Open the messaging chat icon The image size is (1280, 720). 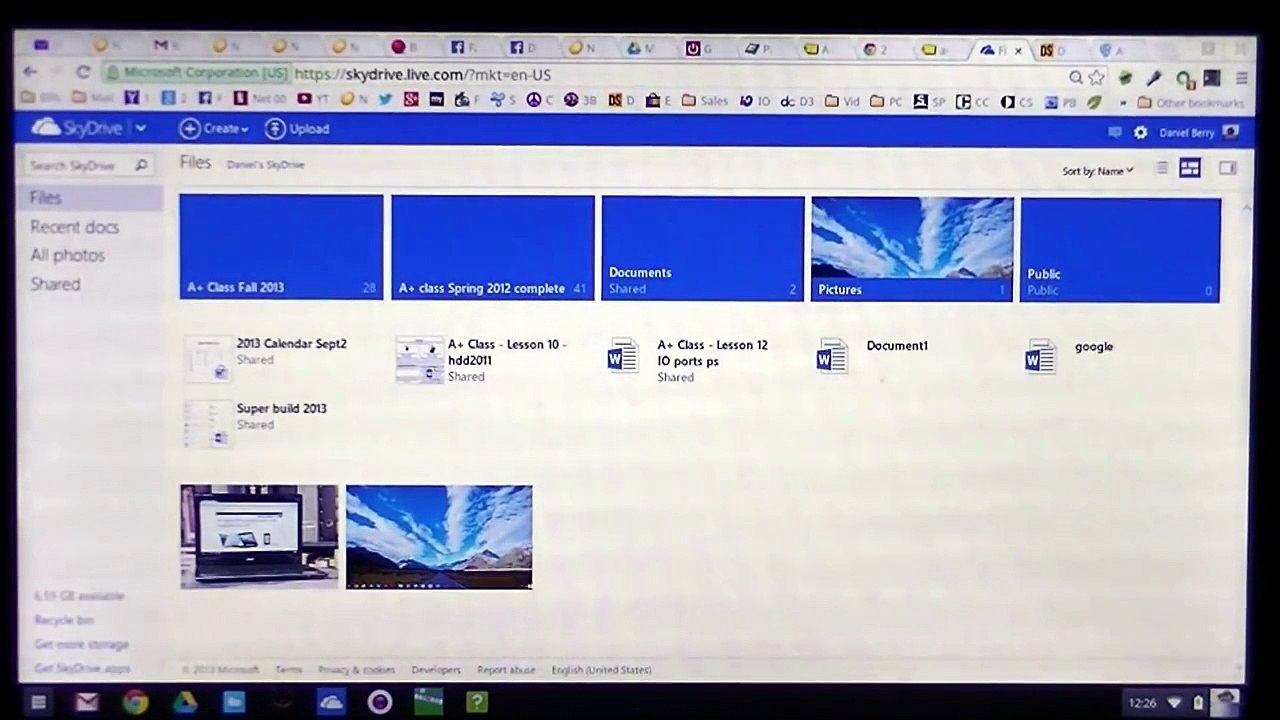point(1115,132)
